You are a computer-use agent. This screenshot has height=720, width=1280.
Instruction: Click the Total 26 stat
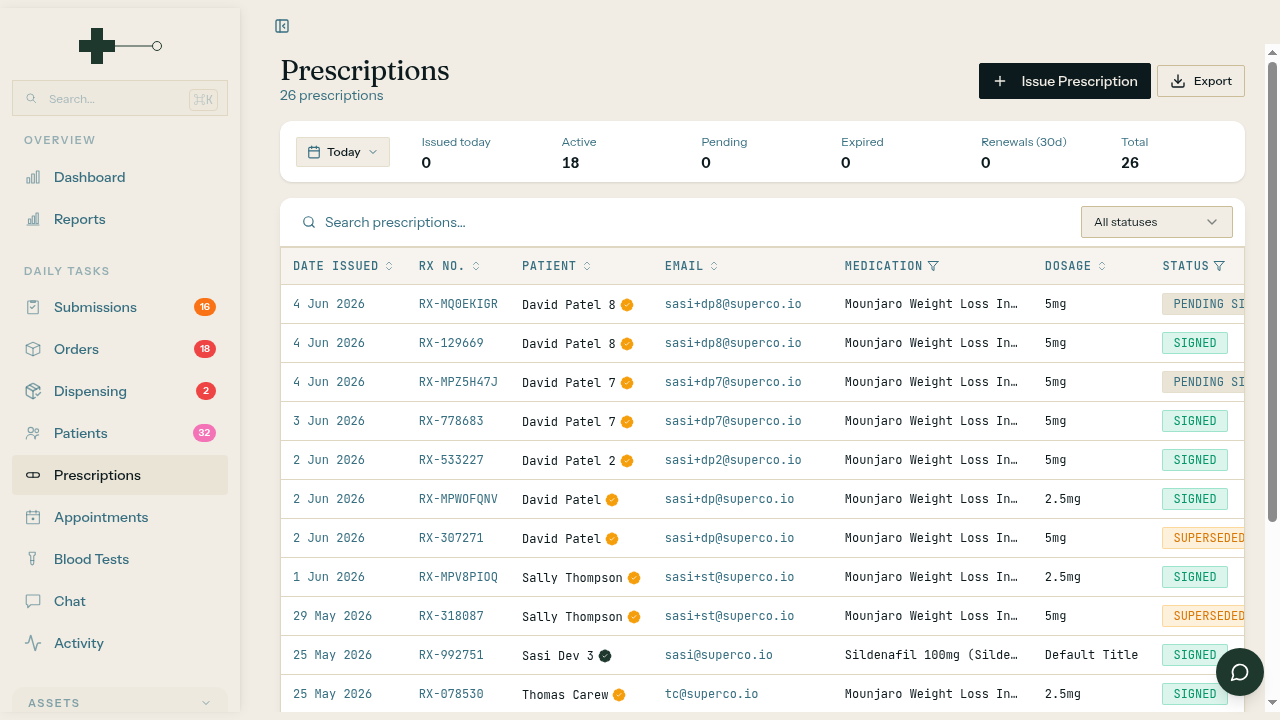pos(1135,153)
